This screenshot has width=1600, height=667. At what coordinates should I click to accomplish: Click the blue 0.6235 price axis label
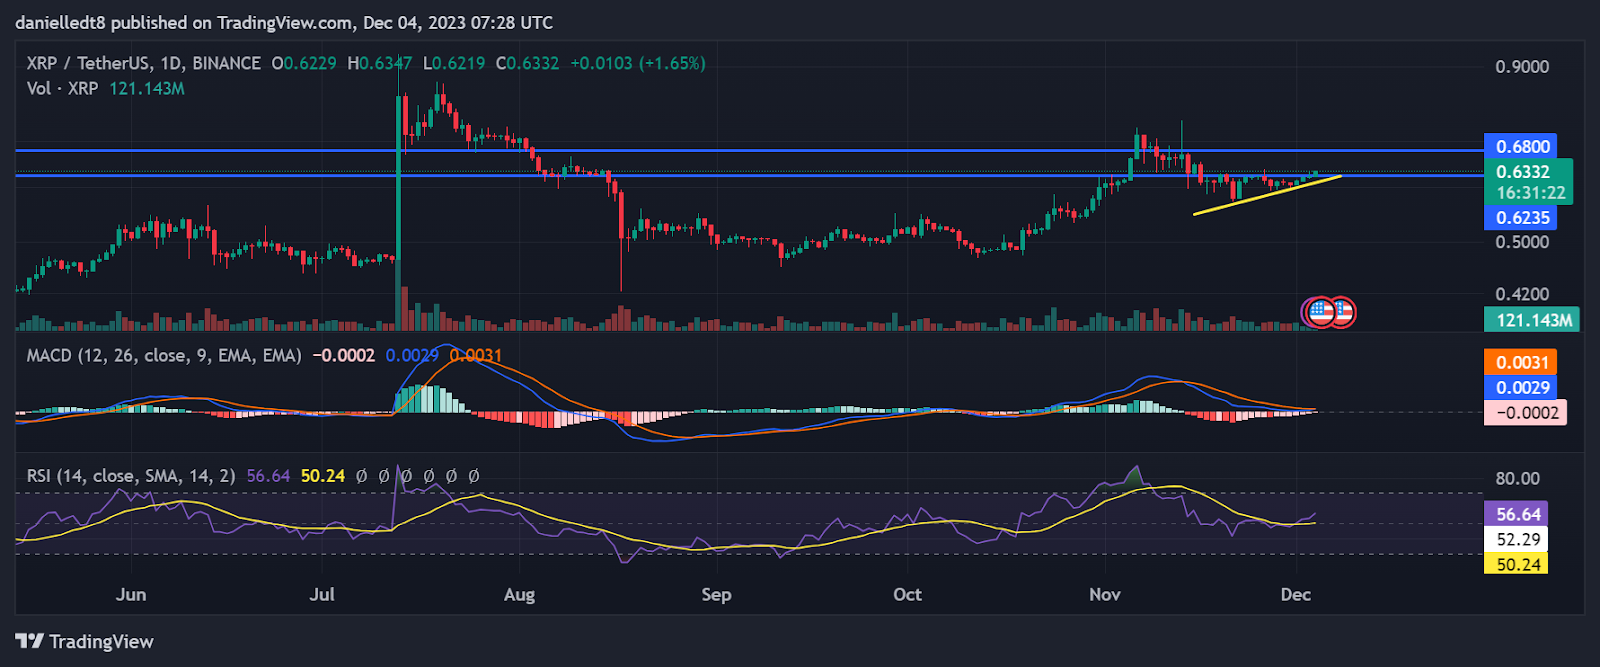1521,217
